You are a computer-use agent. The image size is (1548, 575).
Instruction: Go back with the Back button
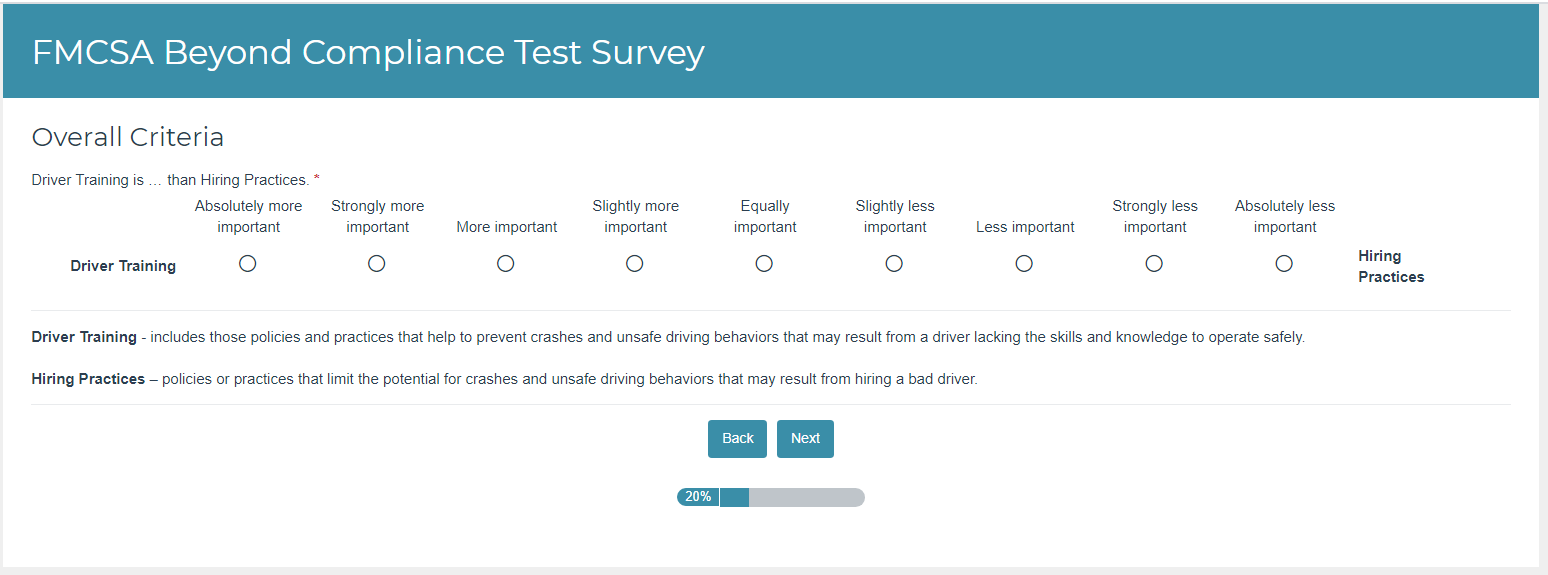(737, 439)
